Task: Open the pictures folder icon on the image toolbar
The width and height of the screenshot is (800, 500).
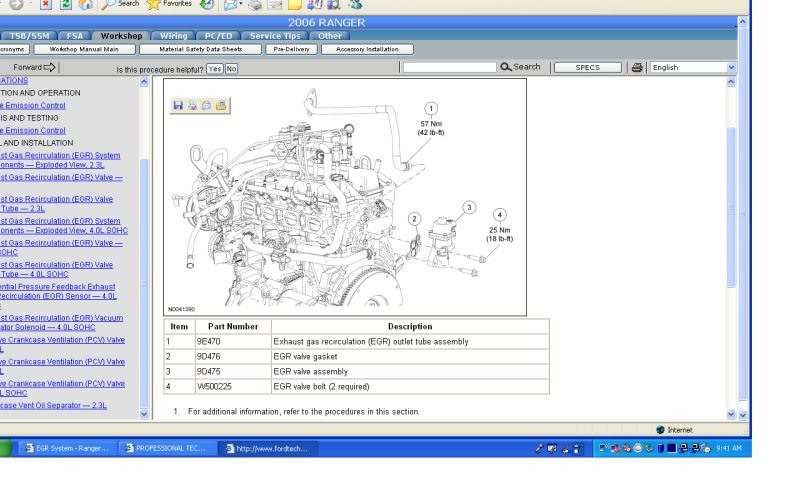Action: (x=221, y=105)
